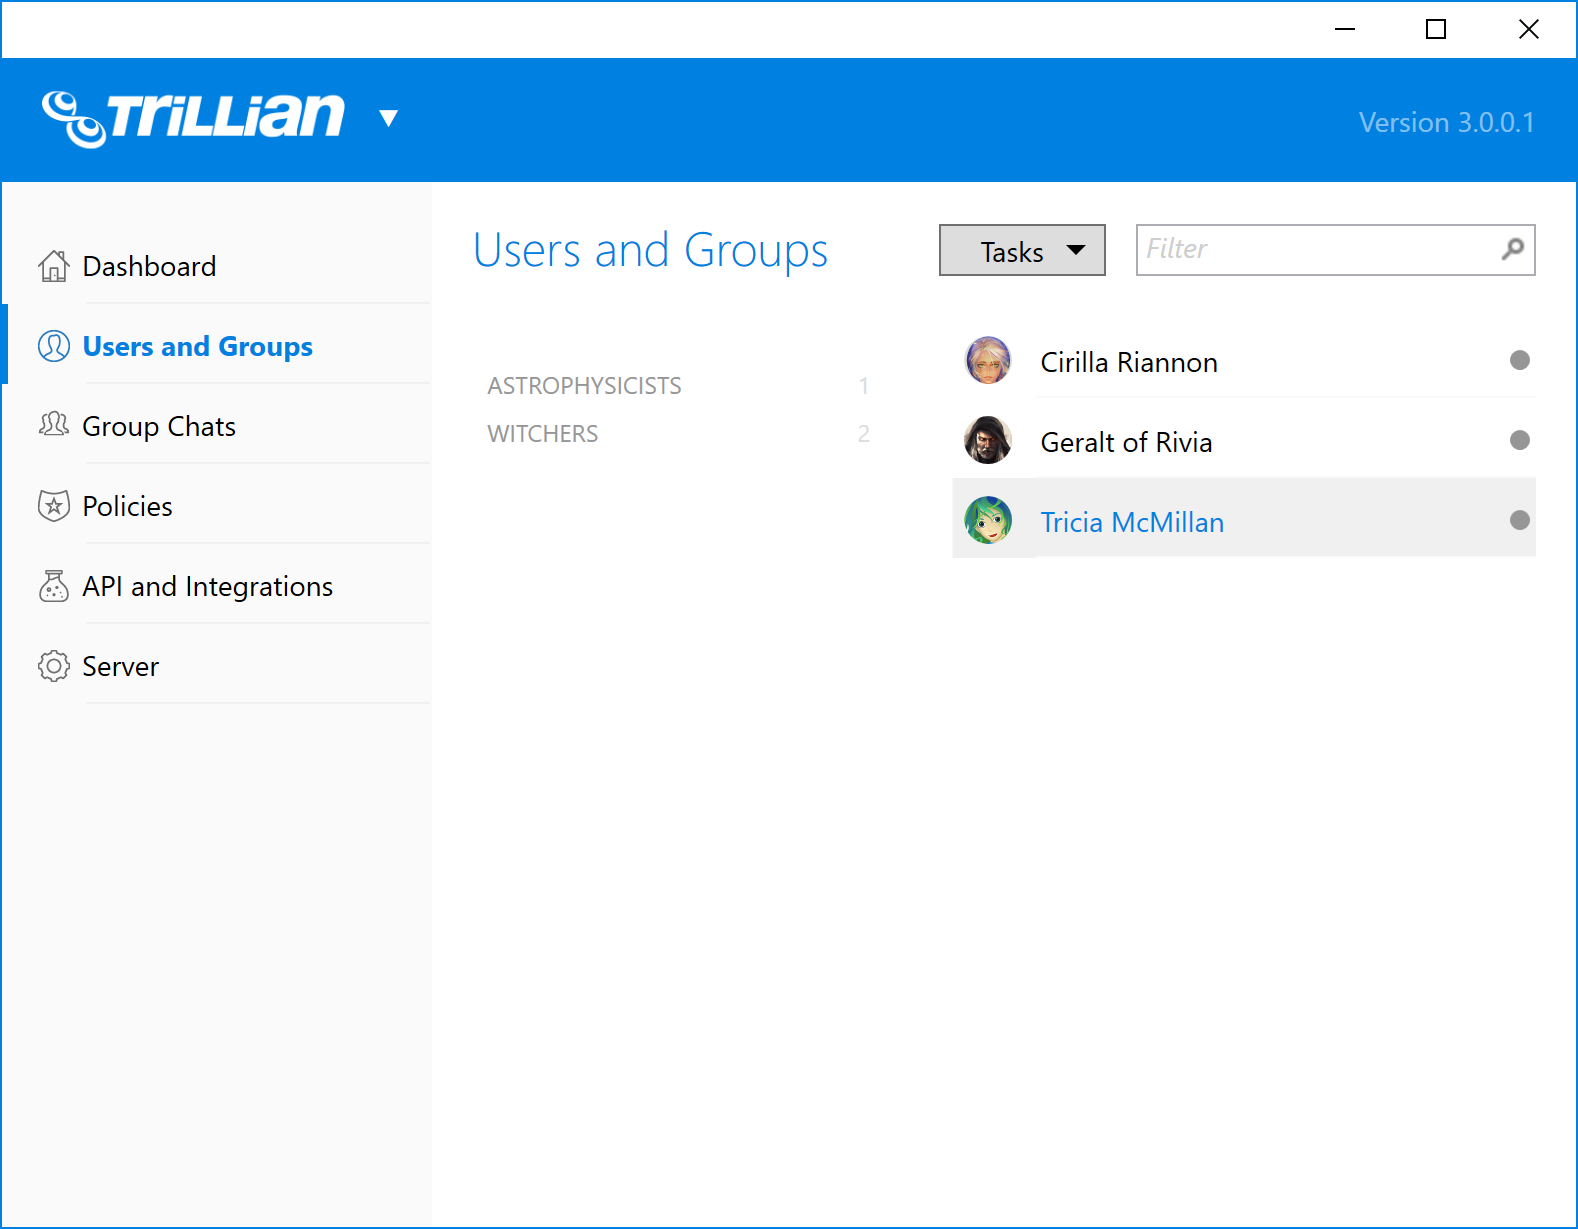Screen dimensions: 1578x1229
Task: Click the ASTROPHYSICISTS member count 1
Action: tap(864, 386)
